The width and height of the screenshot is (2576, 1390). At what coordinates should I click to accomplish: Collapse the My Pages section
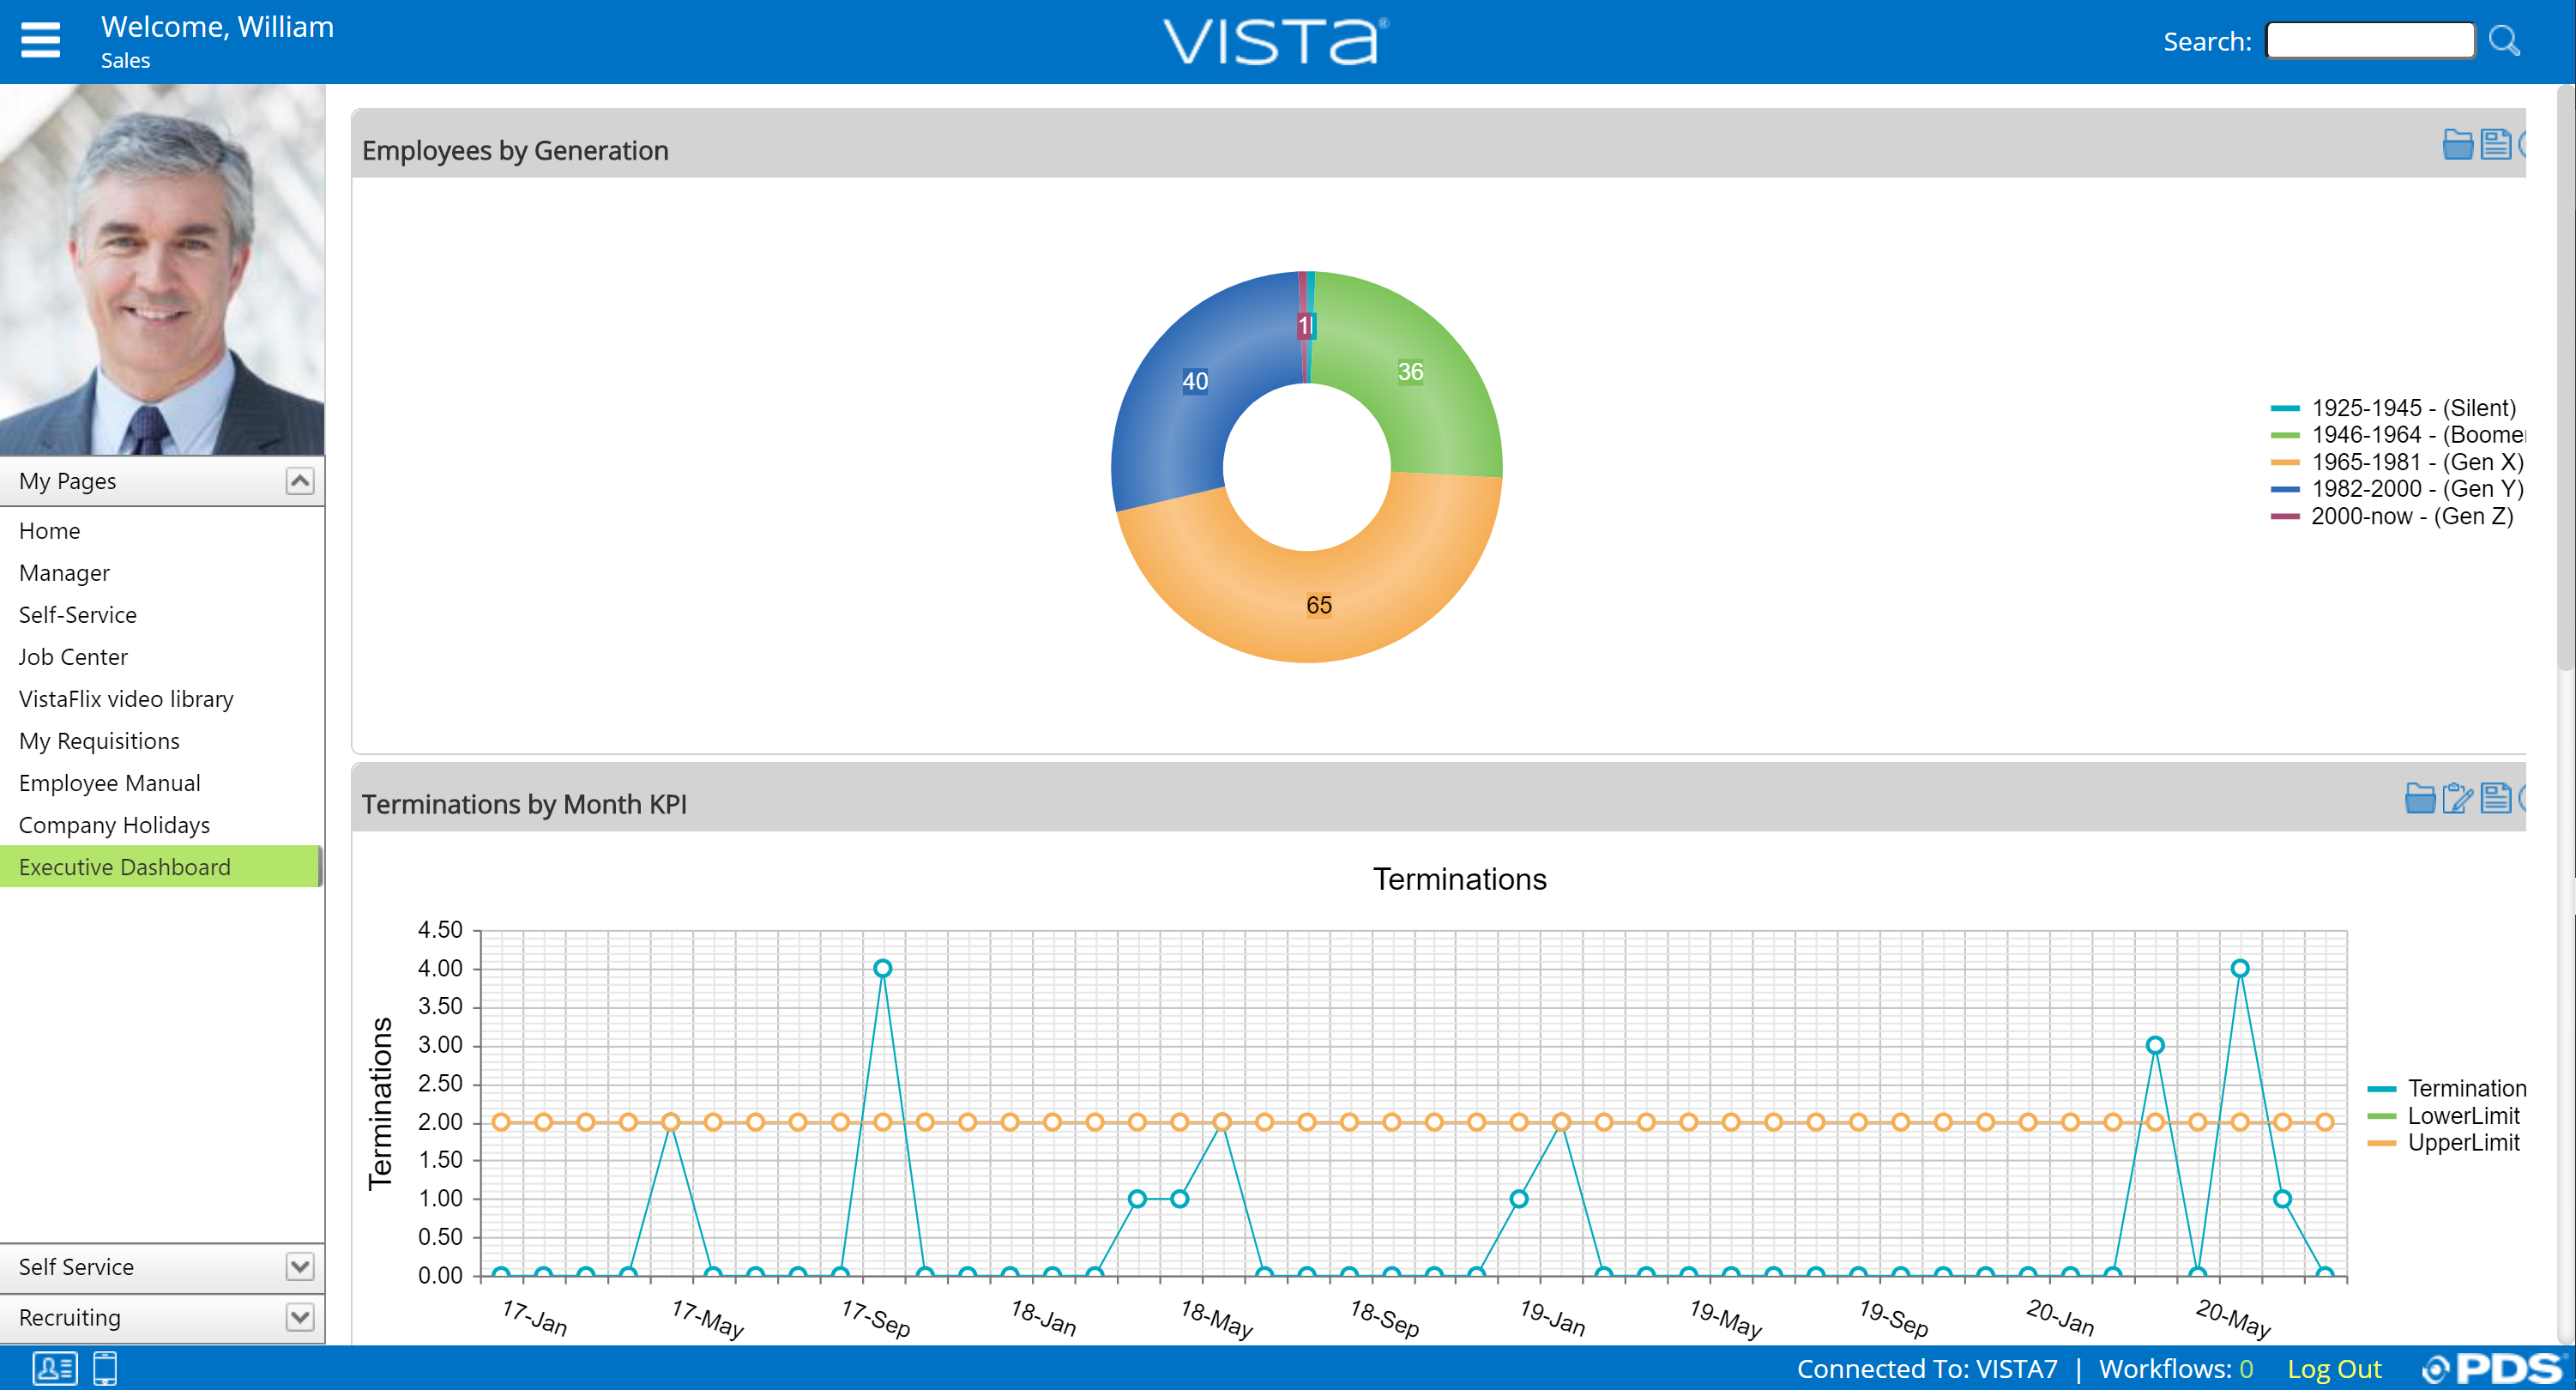point(299,481)
